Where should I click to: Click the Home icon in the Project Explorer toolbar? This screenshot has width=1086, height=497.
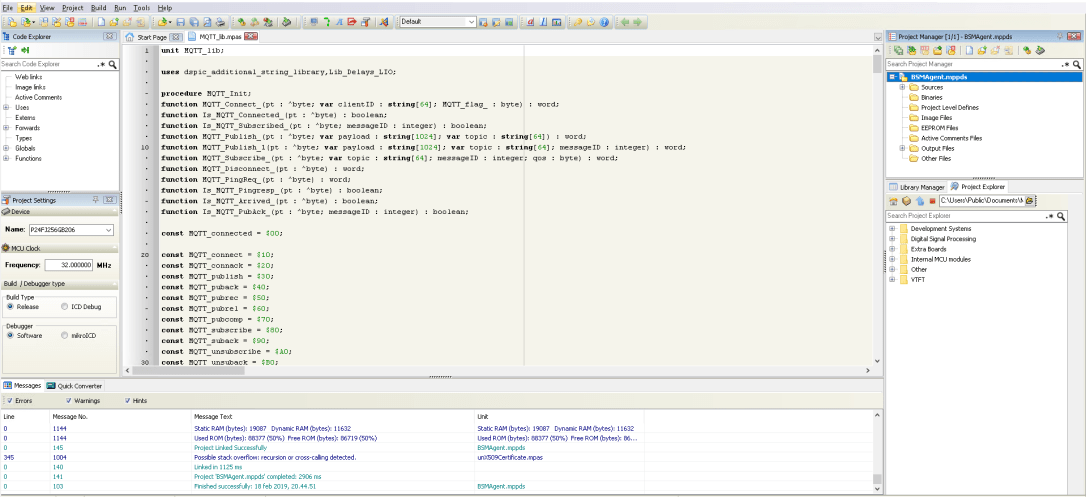(x=893, y=201)
